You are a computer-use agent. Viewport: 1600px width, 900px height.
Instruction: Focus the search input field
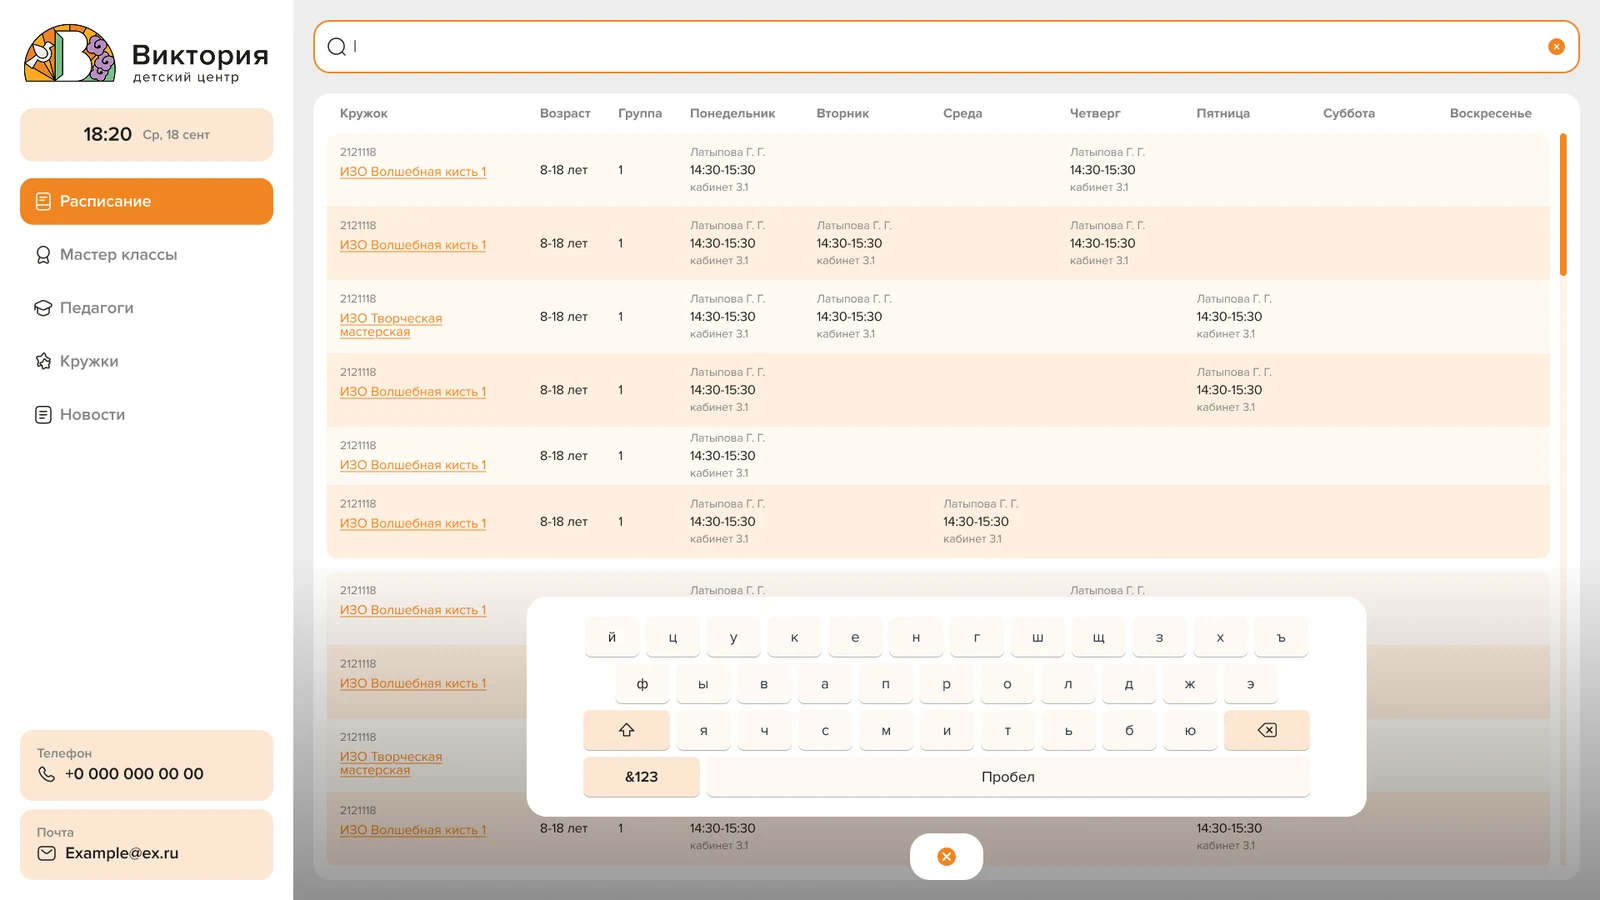point(946,47)
